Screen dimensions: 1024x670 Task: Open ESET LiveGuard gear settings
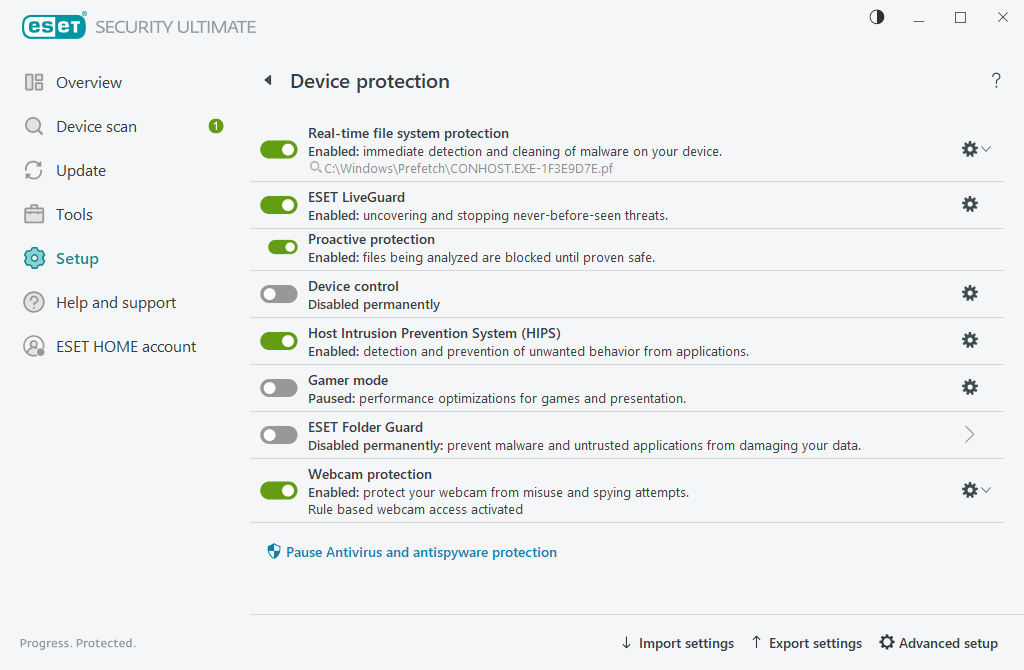(970, 204)
